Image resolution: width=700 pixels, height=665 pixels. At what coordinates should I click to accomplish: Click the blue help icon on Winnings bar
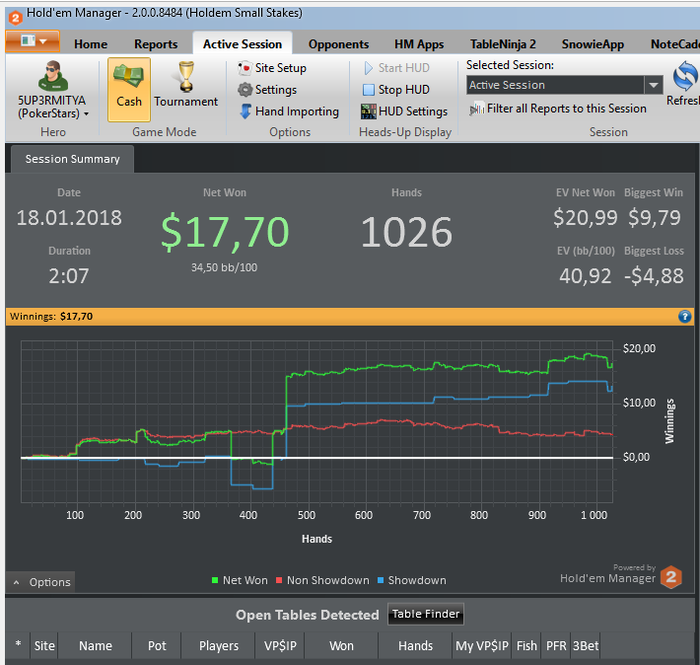pos(685,316)
